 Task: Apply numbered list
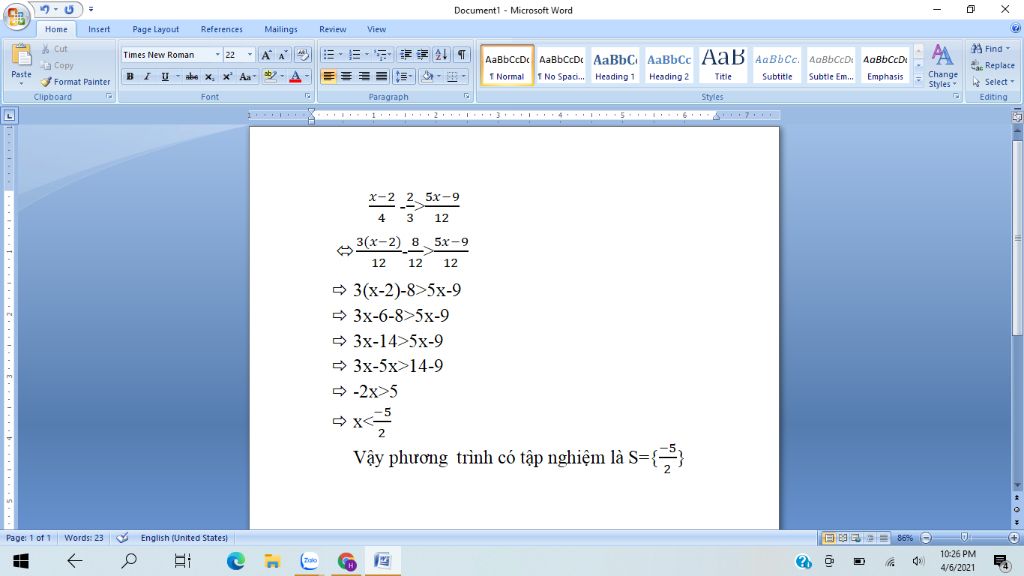click(x=355, y=55)
